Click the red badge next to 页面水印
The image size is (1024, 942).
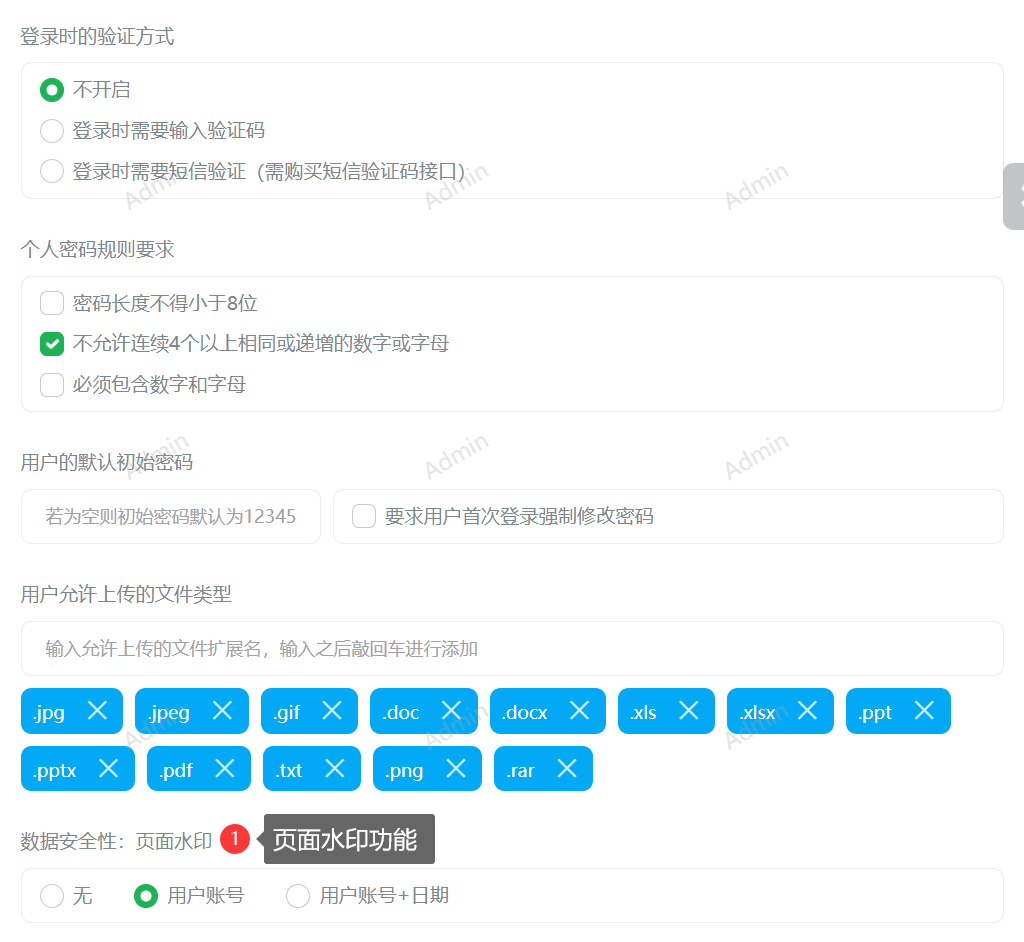(235, 839)
